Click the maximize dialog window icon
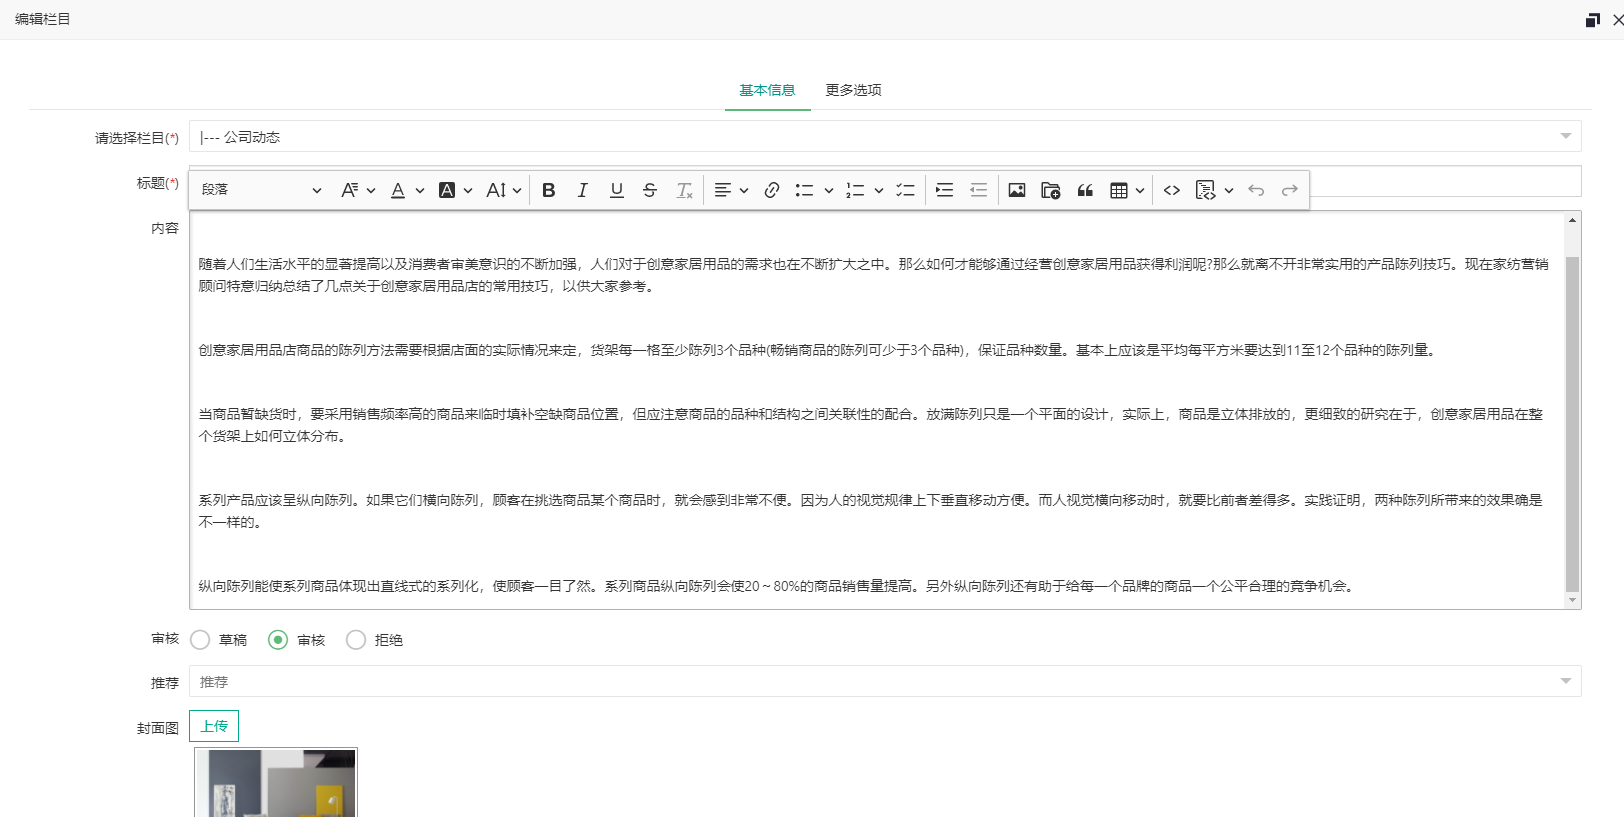 coord(1593,20)
